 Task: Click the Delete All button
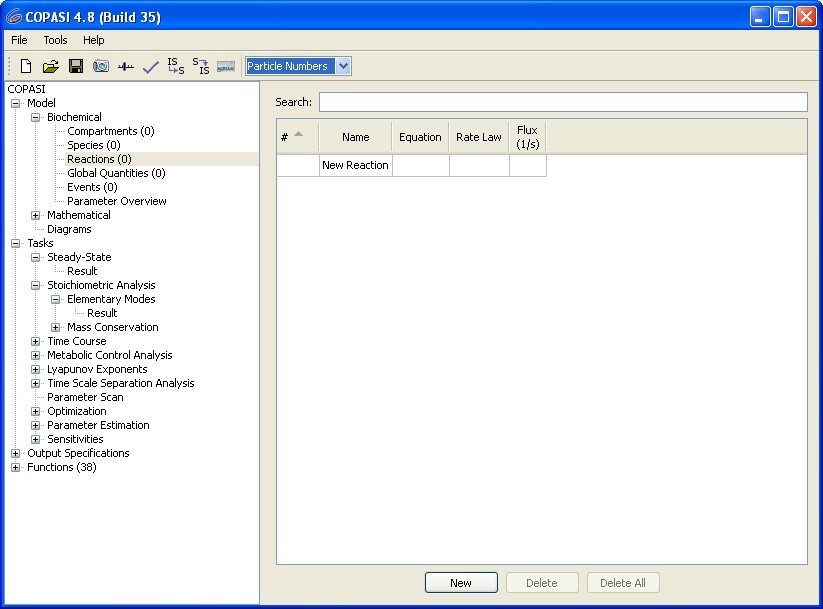(622, 583)
